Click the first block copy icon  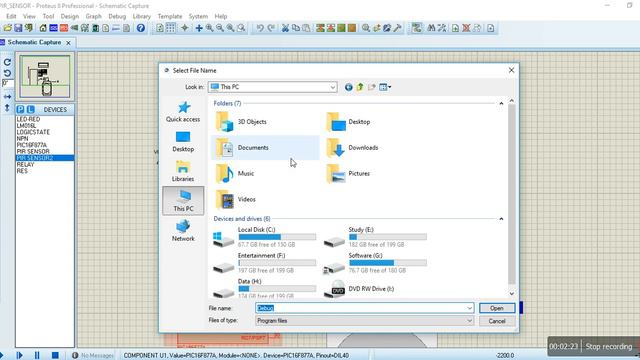pos(320,28)
